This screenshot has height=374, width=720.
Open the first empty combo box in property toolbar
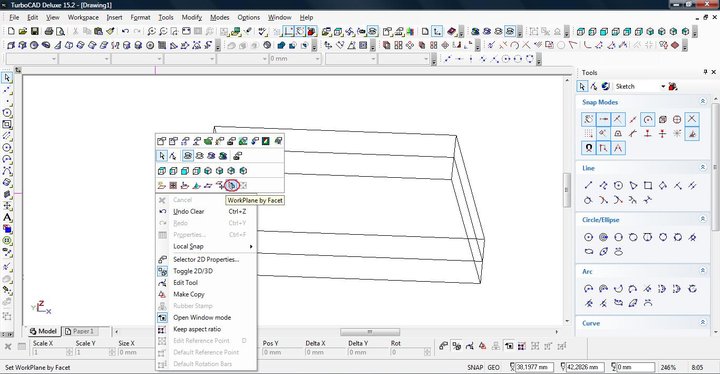[x=31, y=59]
